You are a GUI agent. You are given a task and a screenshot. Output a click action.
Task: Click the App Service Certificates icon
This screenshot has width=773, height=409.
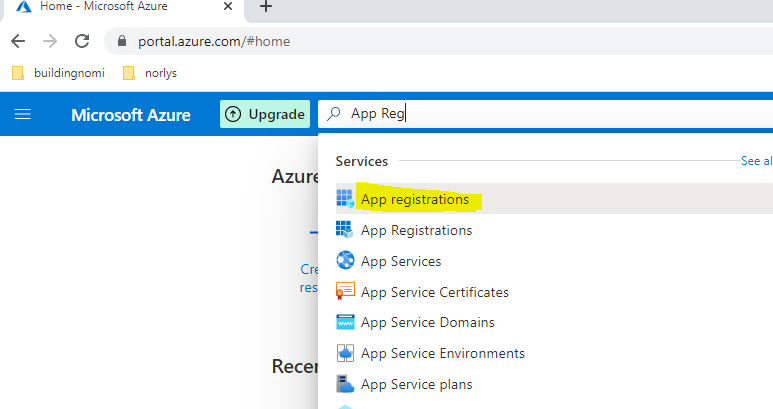345,291
